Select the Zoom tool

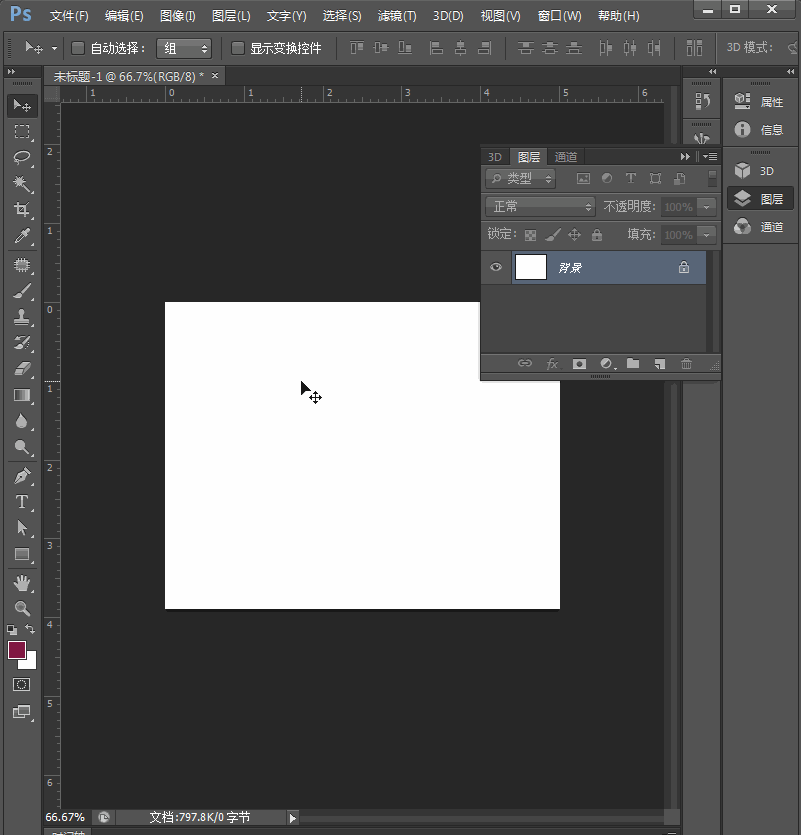(22, 608)
